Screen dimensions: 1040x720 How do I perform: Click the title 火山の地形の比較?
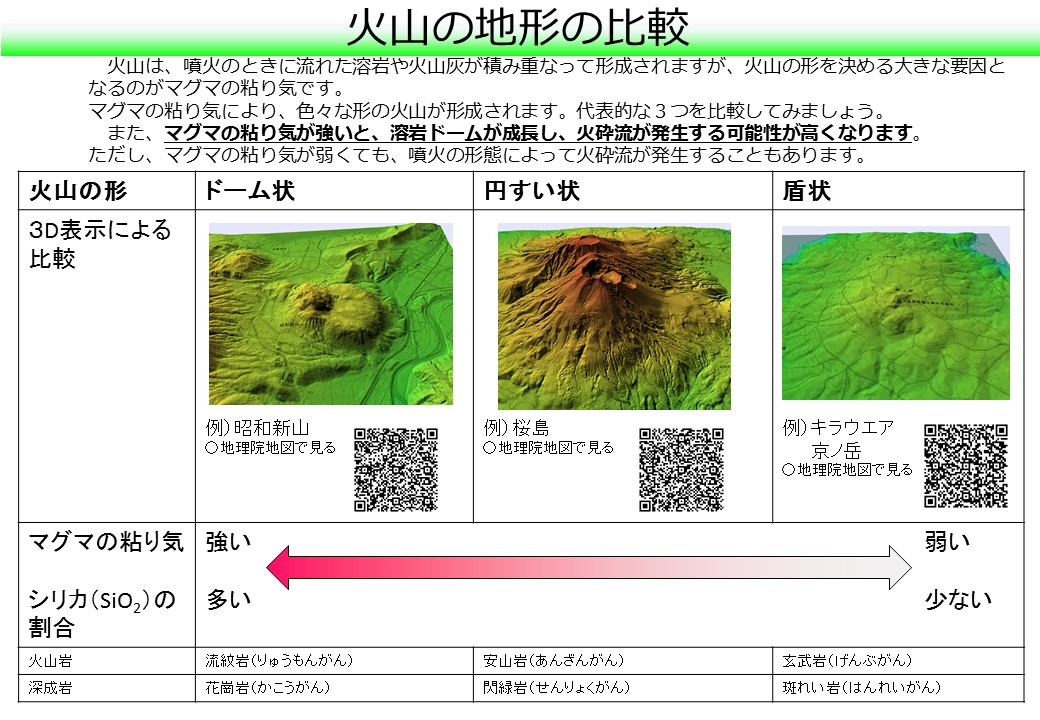(x=518, y=28)
